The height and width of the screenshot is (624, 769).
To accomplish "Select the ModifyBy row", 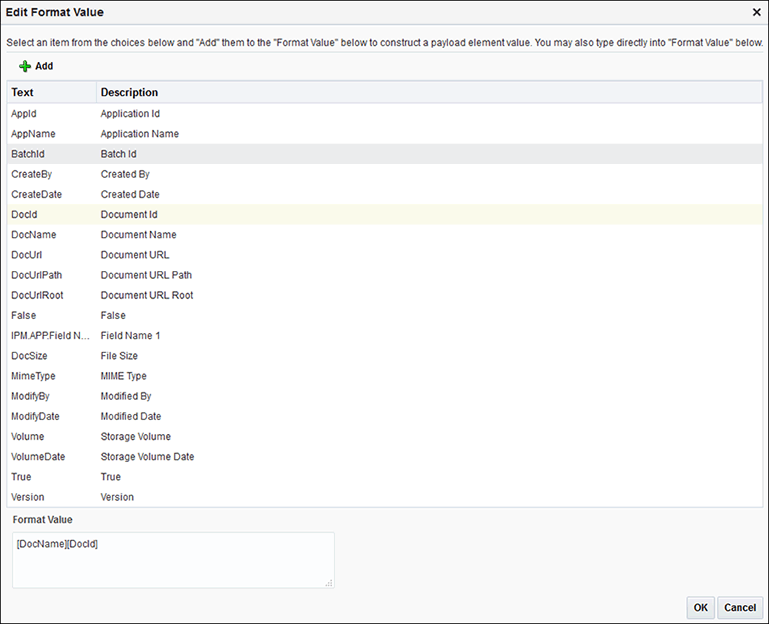I will coord(384,396).
